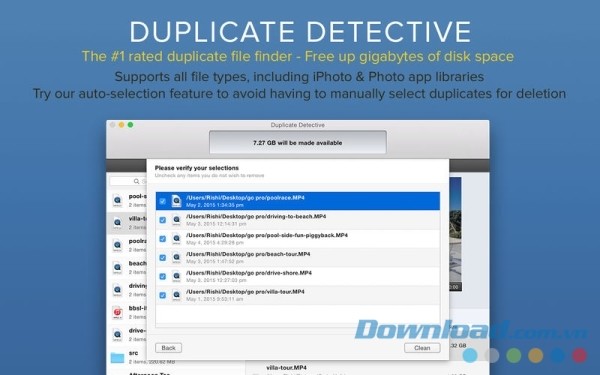Click the driving sidebar item's QuickTime icon

pos(117,290)
